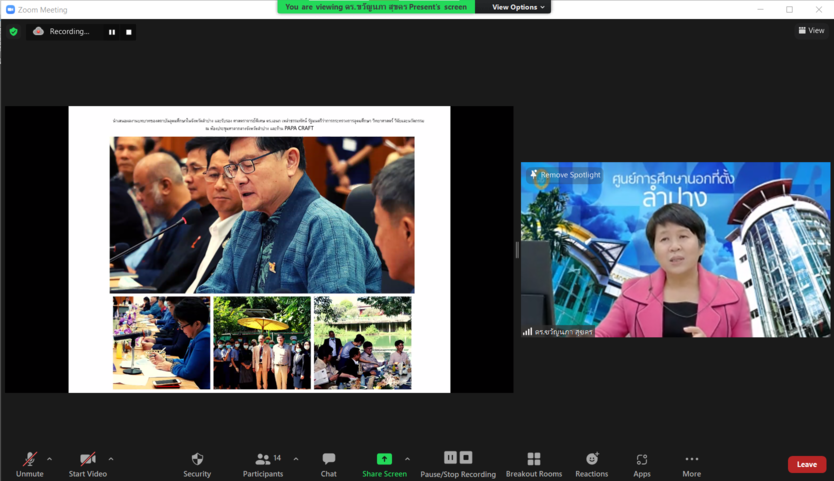Click the green encryption shield icon

[13, 32]
